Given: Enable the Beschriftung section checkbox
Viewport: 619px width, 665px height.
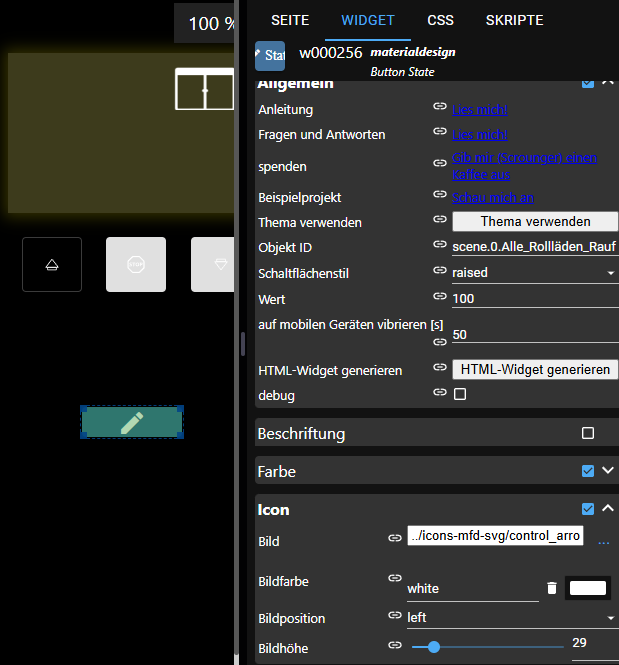Looking at the screenshot, I should coord(588,433).
